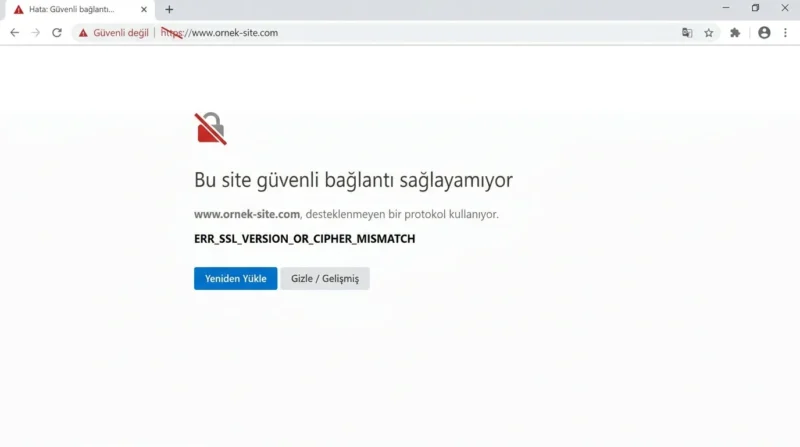This screenshot has height=447, width=800.
Task: Minimize the browser window
Action: [x=726, y=8]
